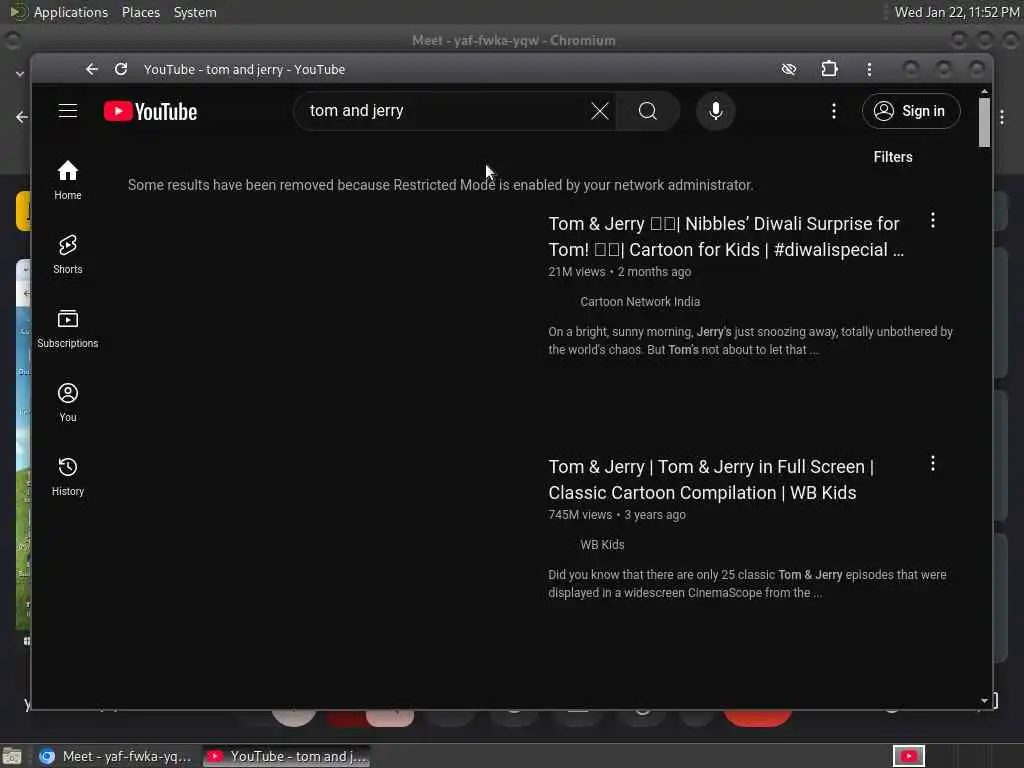Screen dimensions: 1024x768
Task: Open the YouTube hamburger guide menu
Action: 68,111
